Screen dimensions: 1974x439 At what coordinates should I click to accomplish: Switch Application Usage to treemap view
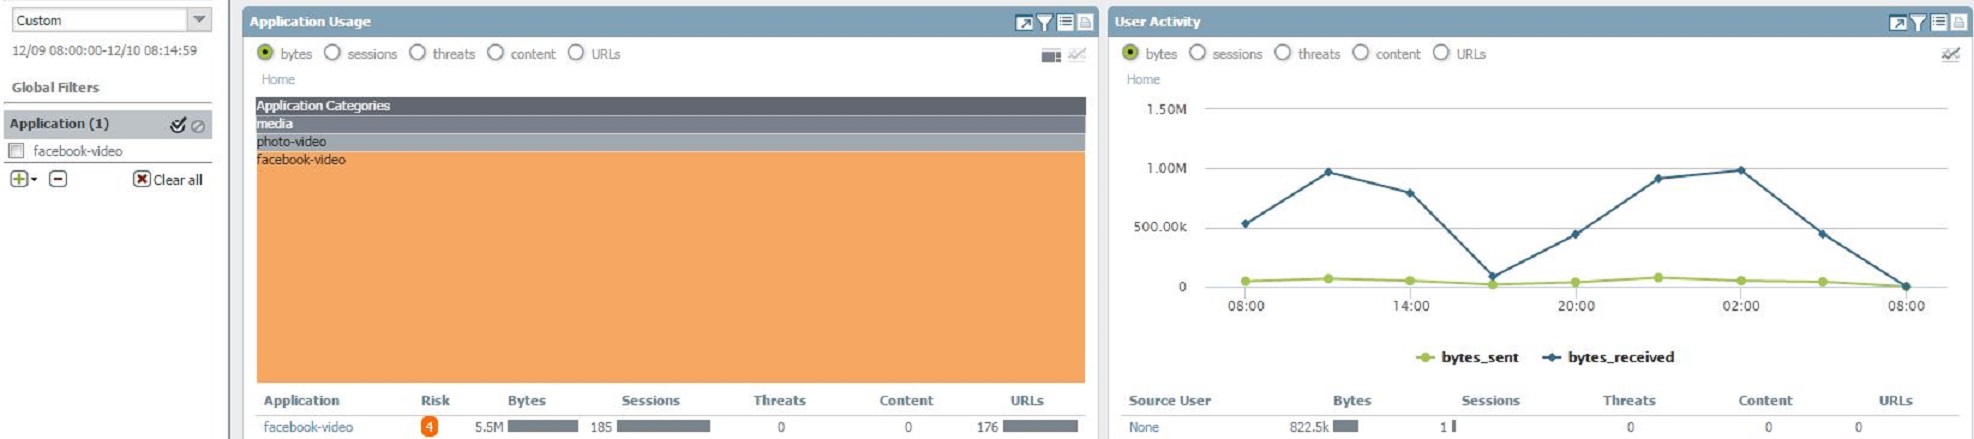pos(1051,55)
